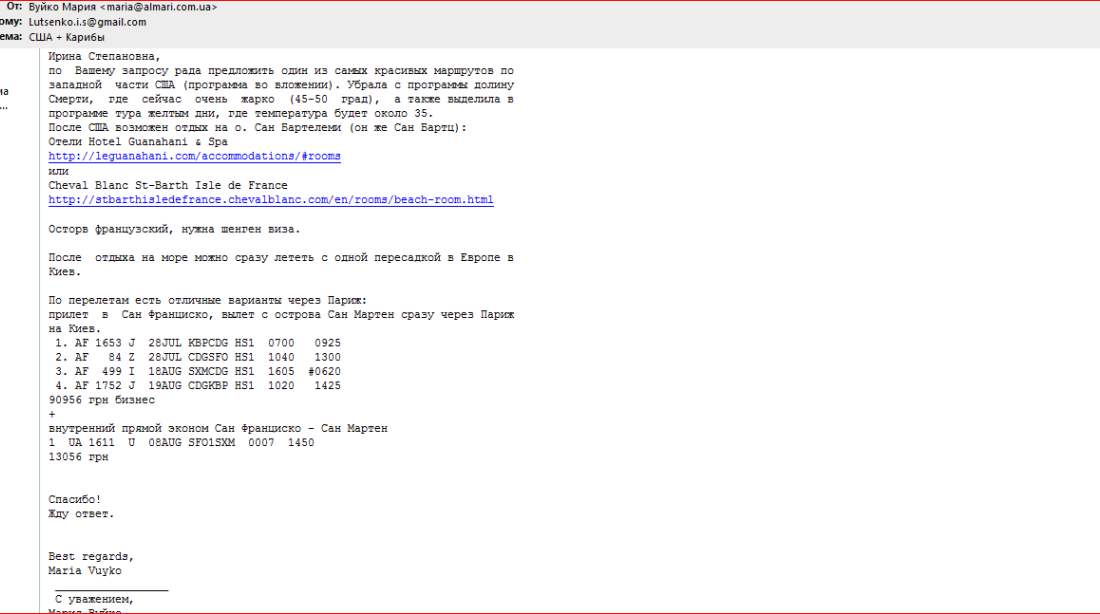Click the sentence about the Schengen visa
Viewport: 1100px width, 614px height.
[x=174, y=229]
